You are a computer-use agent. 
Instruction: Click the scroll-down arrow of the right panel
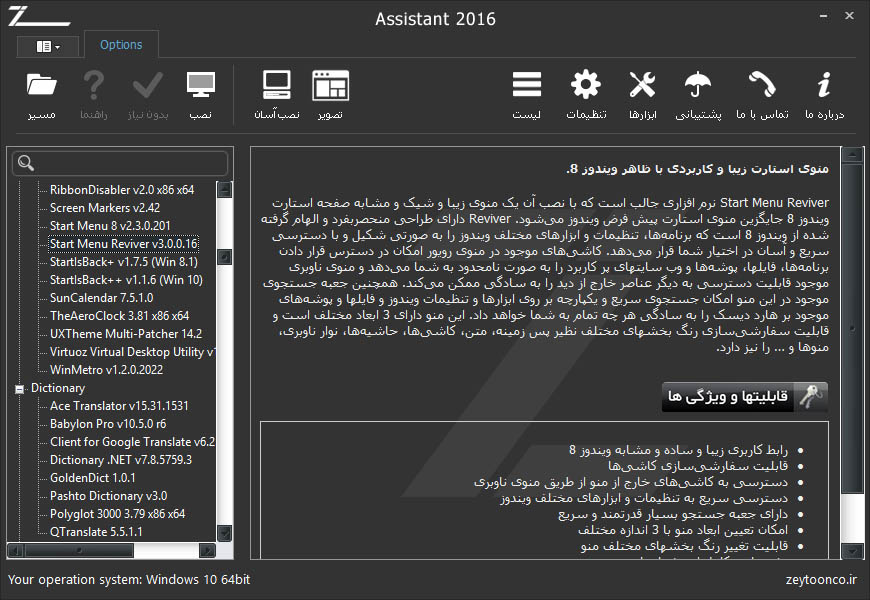tap(852, 549)
